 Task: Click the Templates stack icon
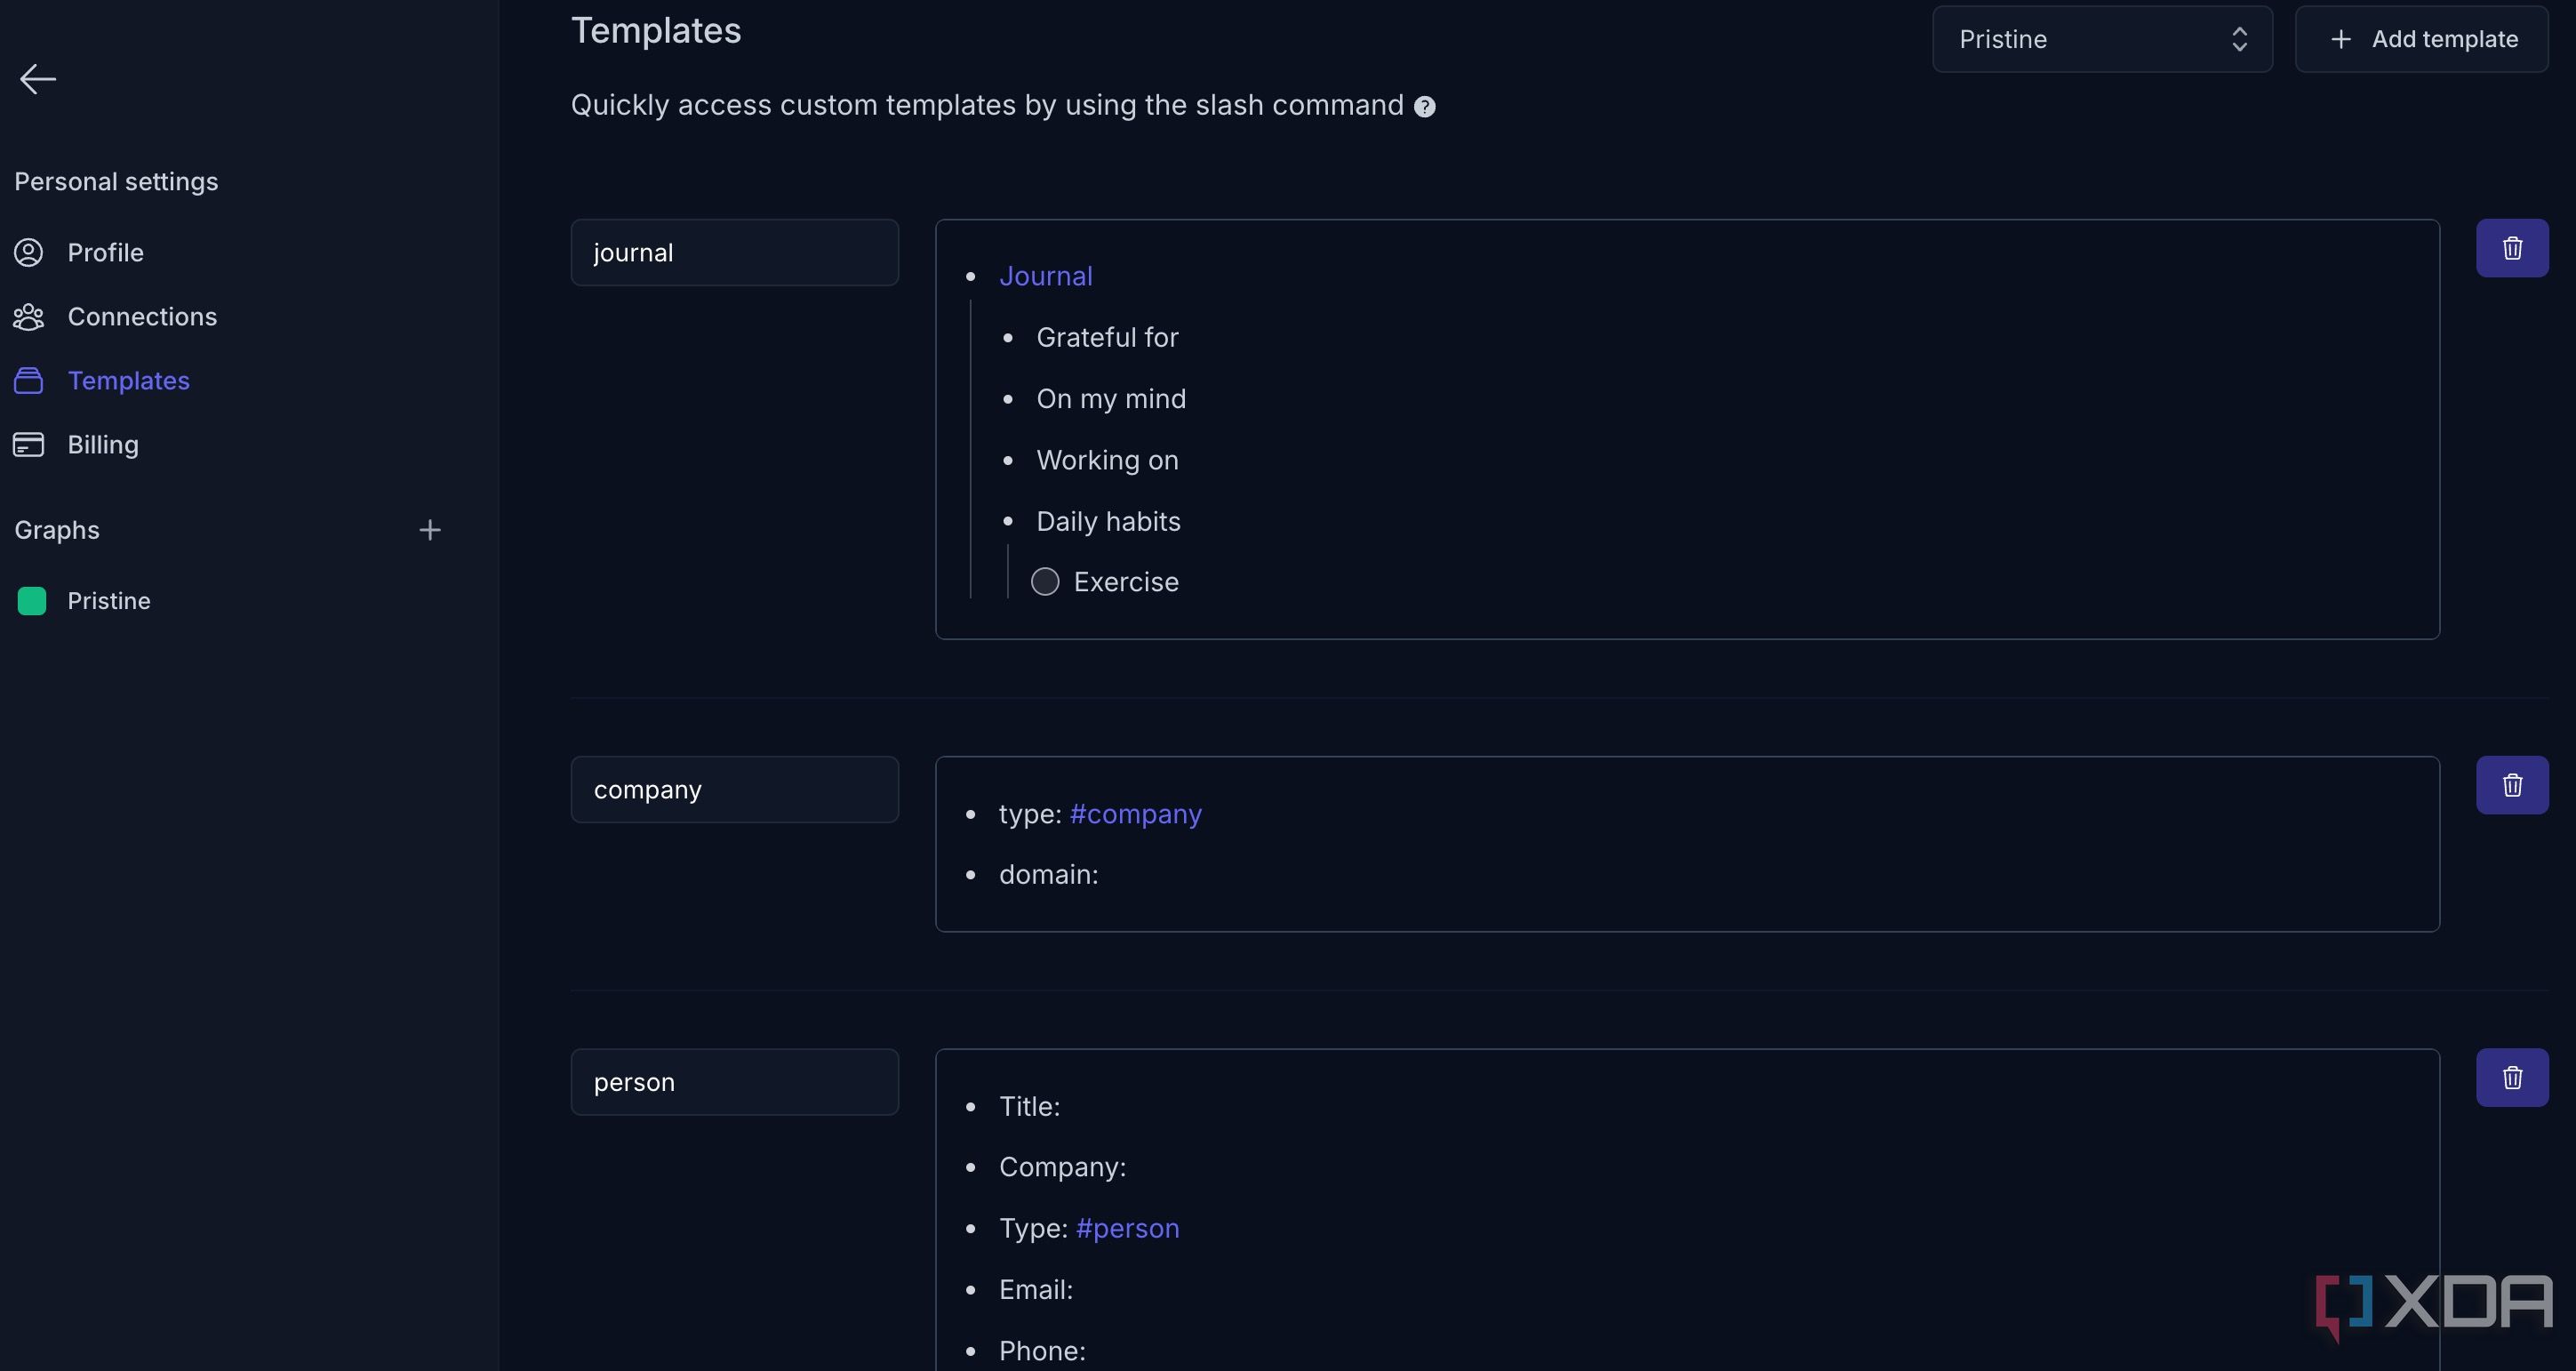(x=28, y=381)
